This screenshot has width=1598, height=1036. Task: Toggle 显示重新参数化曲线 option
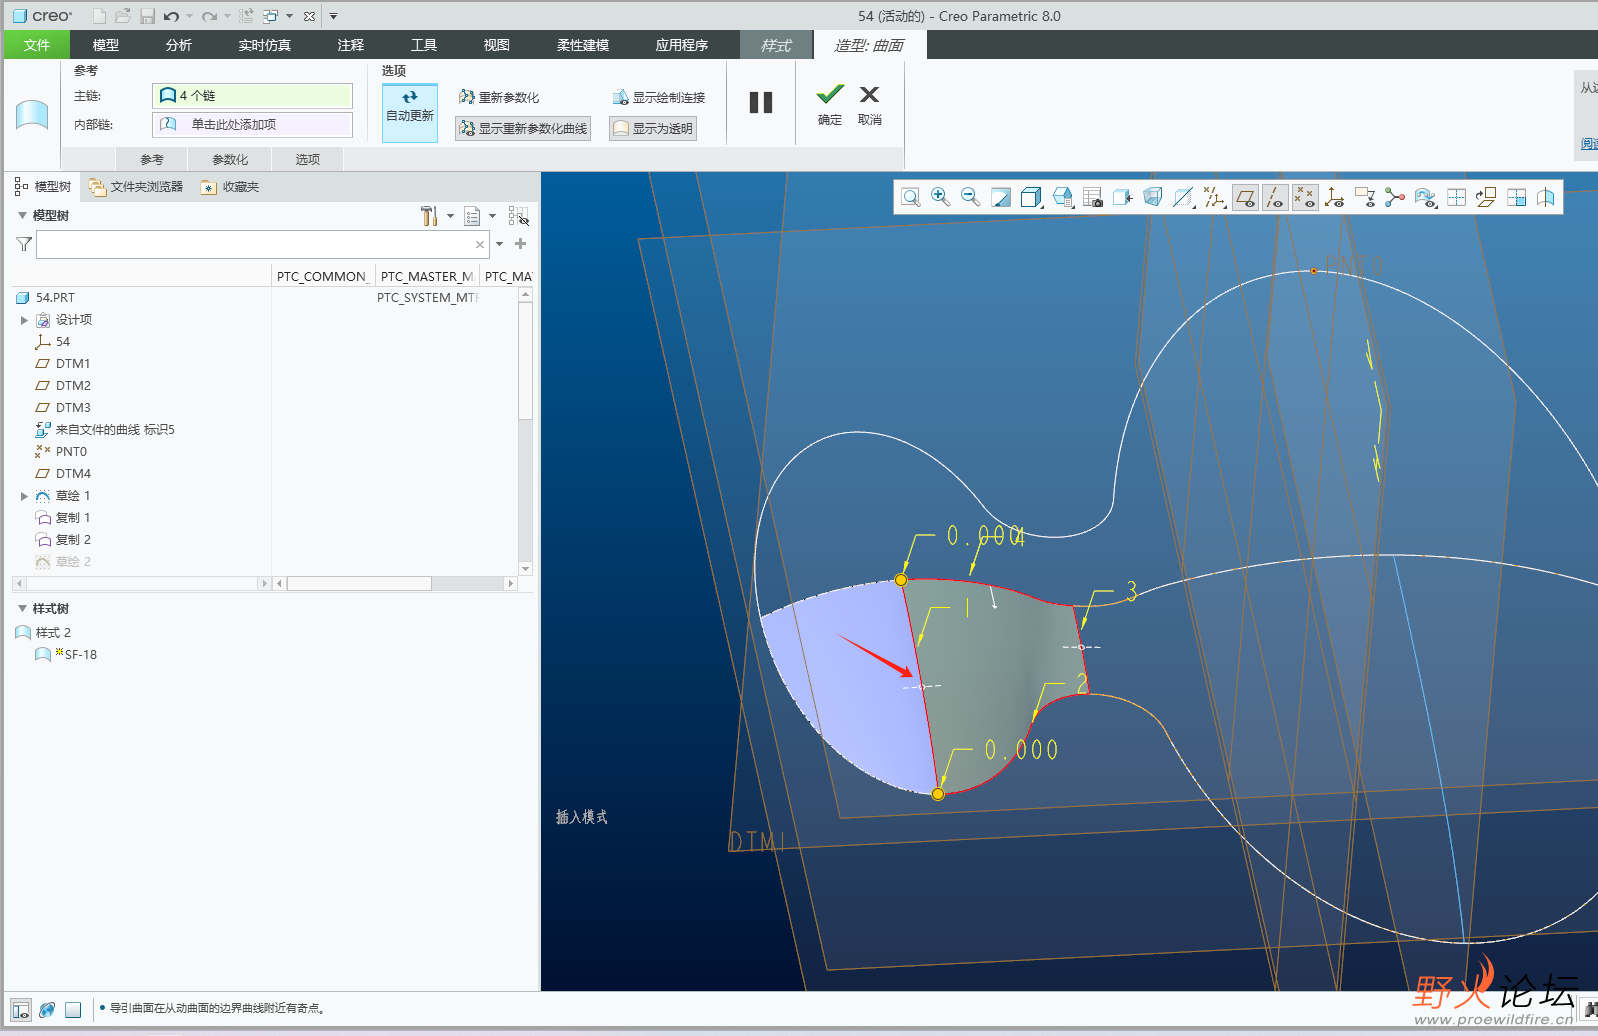tap(523, 128)
